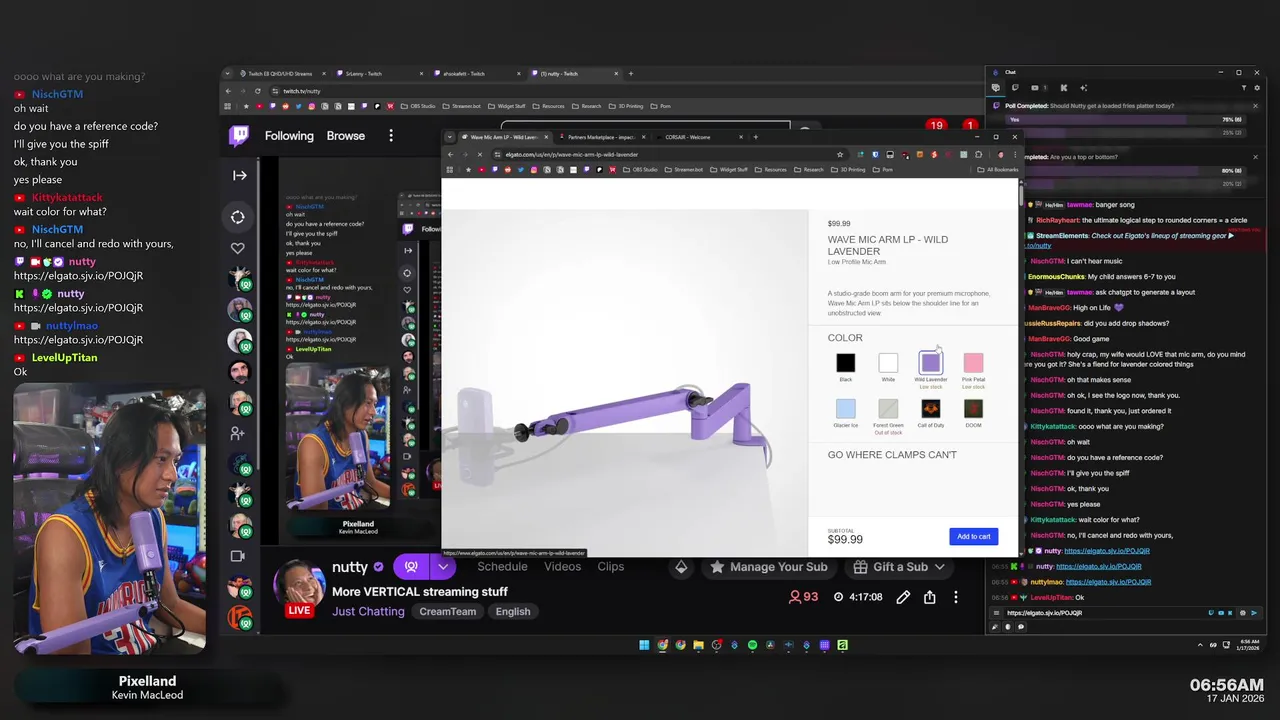Open the Schedule tab on nutty's channel
Viewport: 1280px width, 720px height.
(x=502, y=566)
